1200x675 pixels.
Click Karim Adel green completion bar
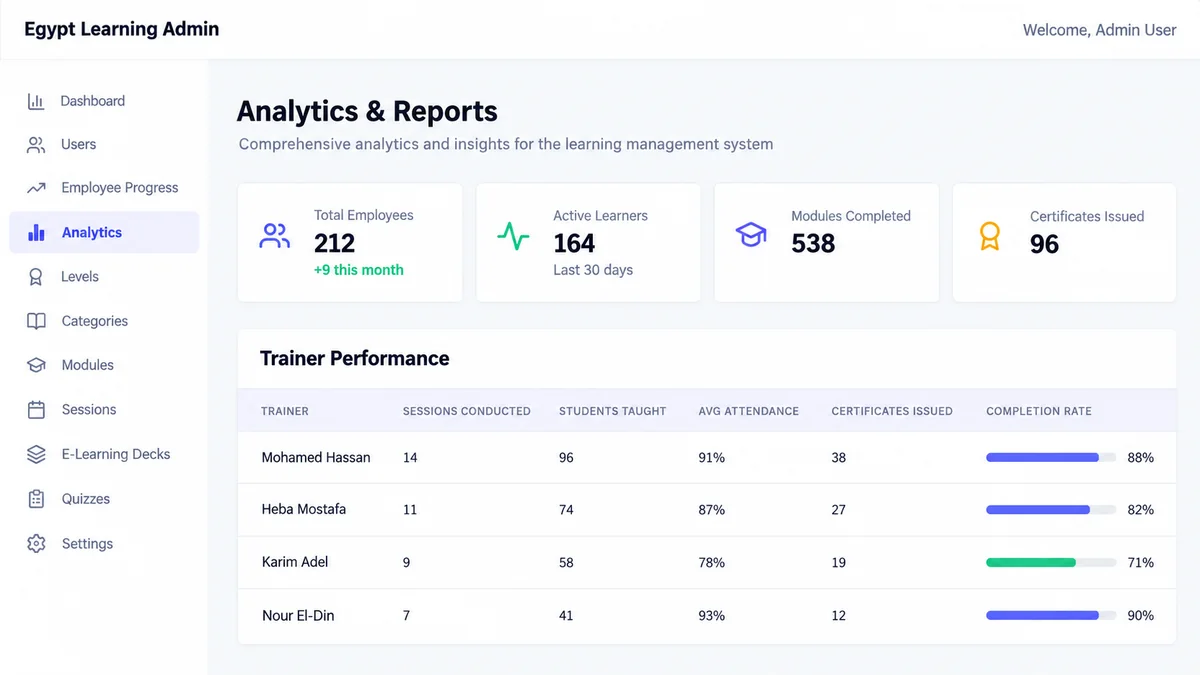(1031, 563)
